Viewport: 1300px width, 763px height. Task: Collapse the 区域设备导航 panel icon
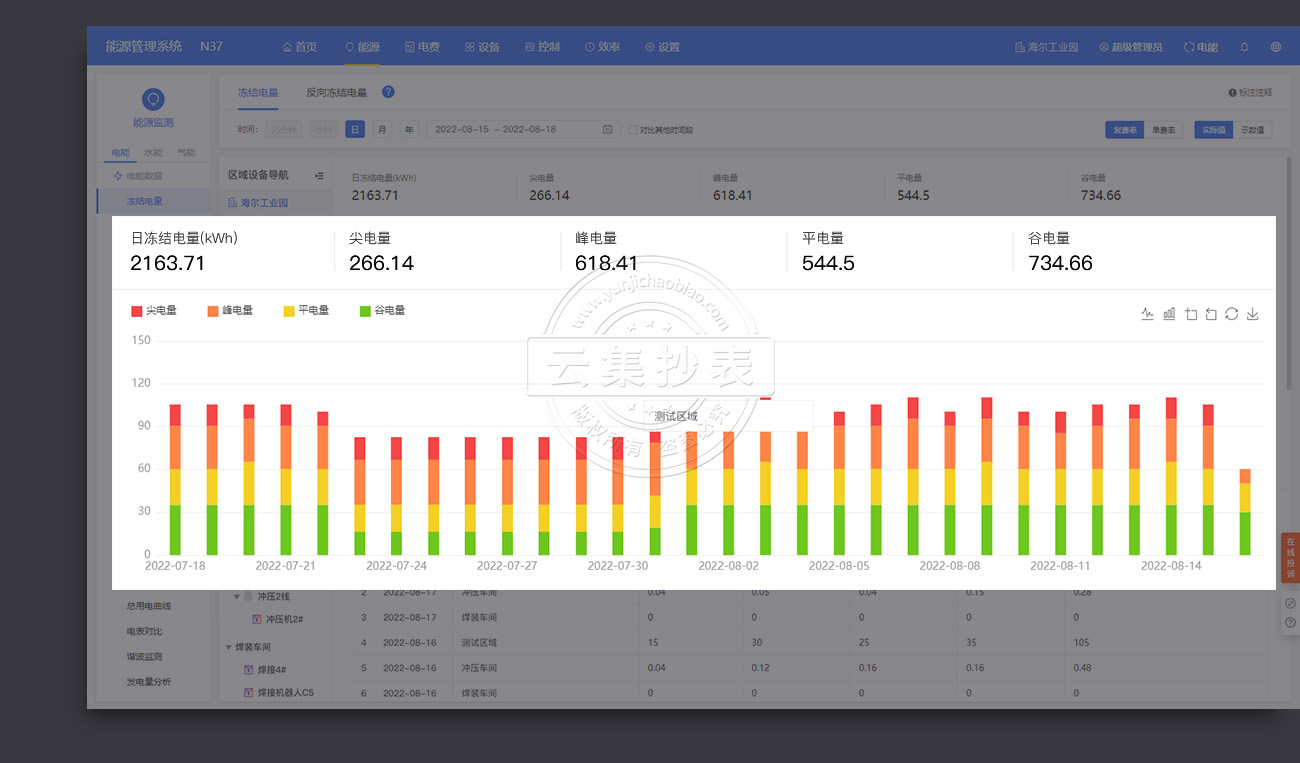pos(319,175)
